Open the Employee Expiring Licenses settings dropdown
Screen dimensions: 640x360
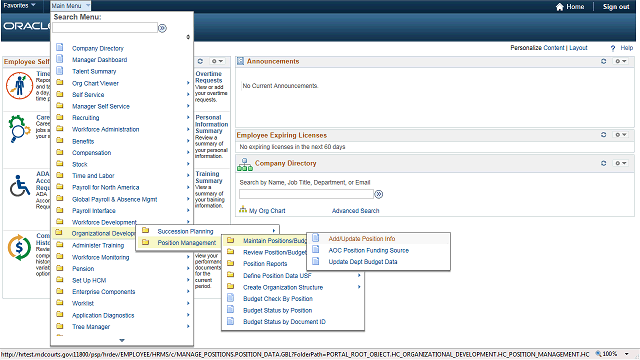click(621, 135)
